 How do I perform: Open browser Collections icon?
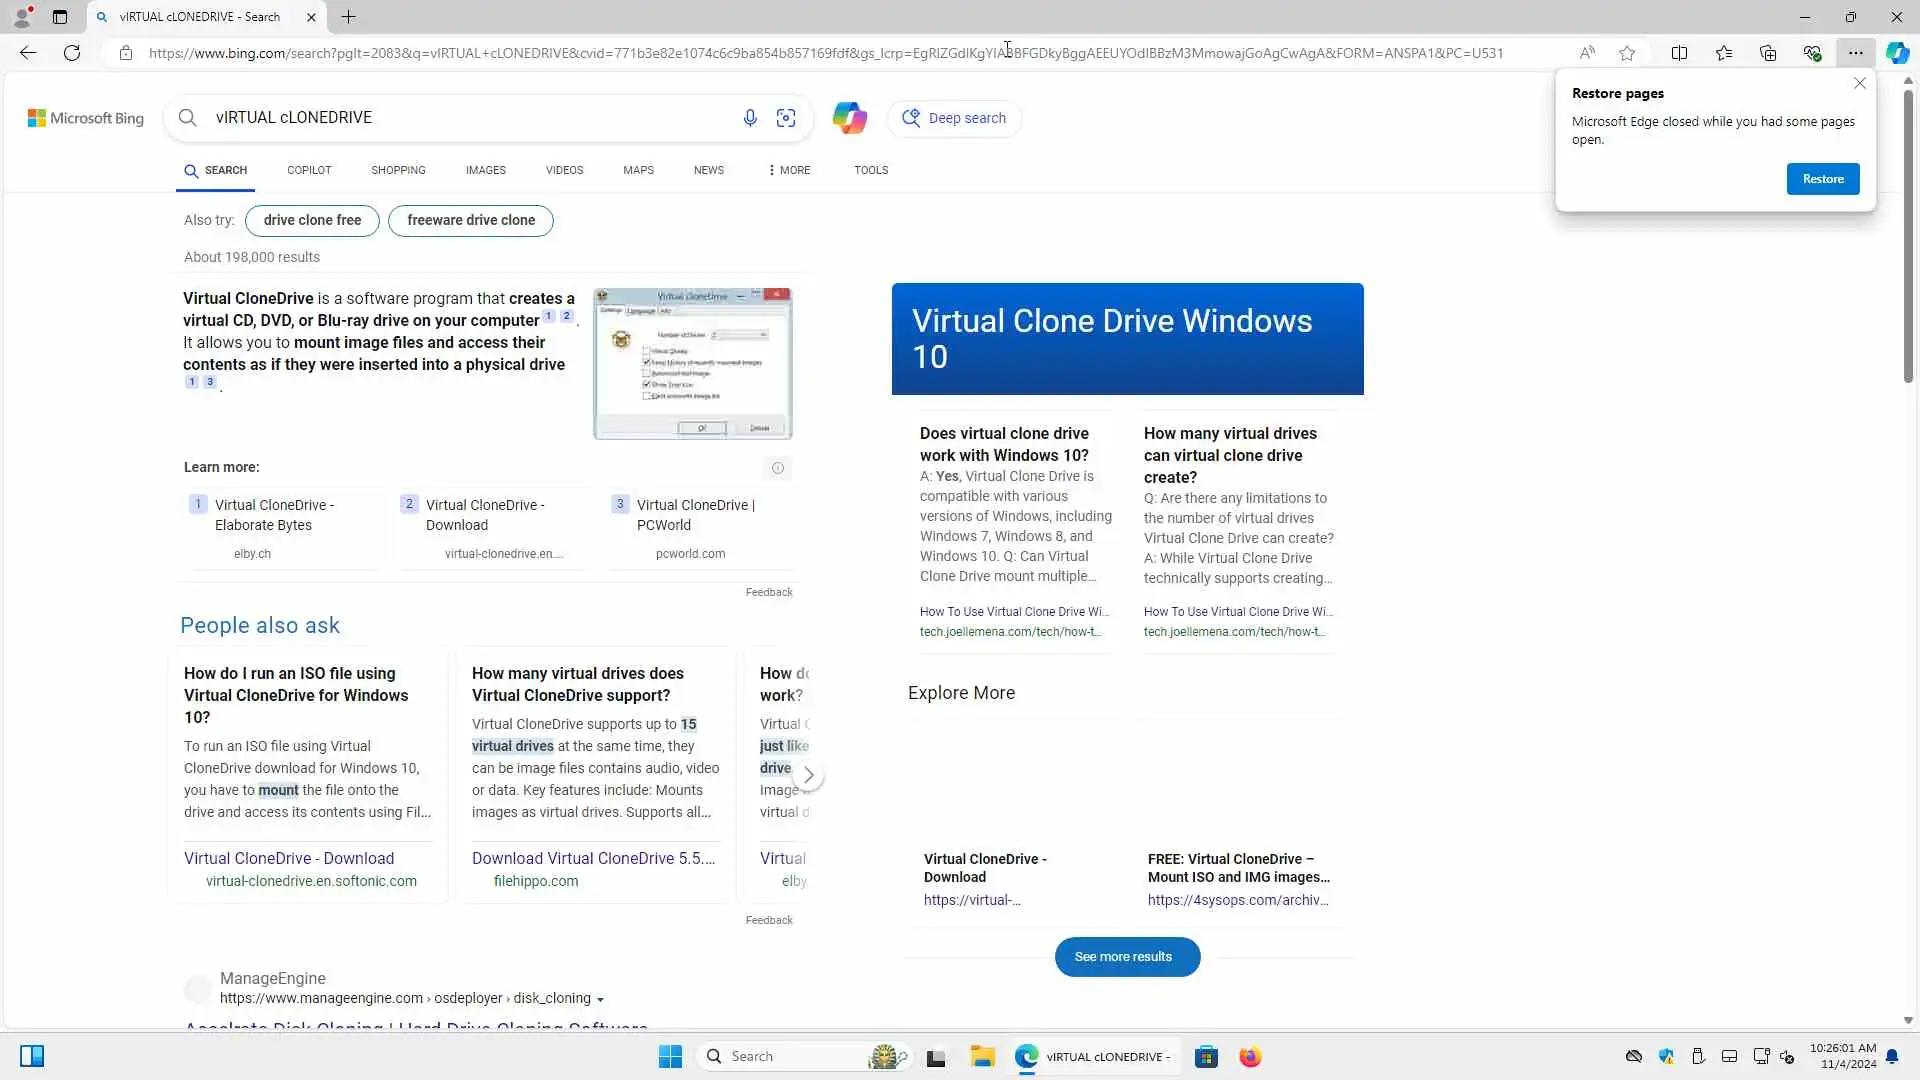[1767, 53]
